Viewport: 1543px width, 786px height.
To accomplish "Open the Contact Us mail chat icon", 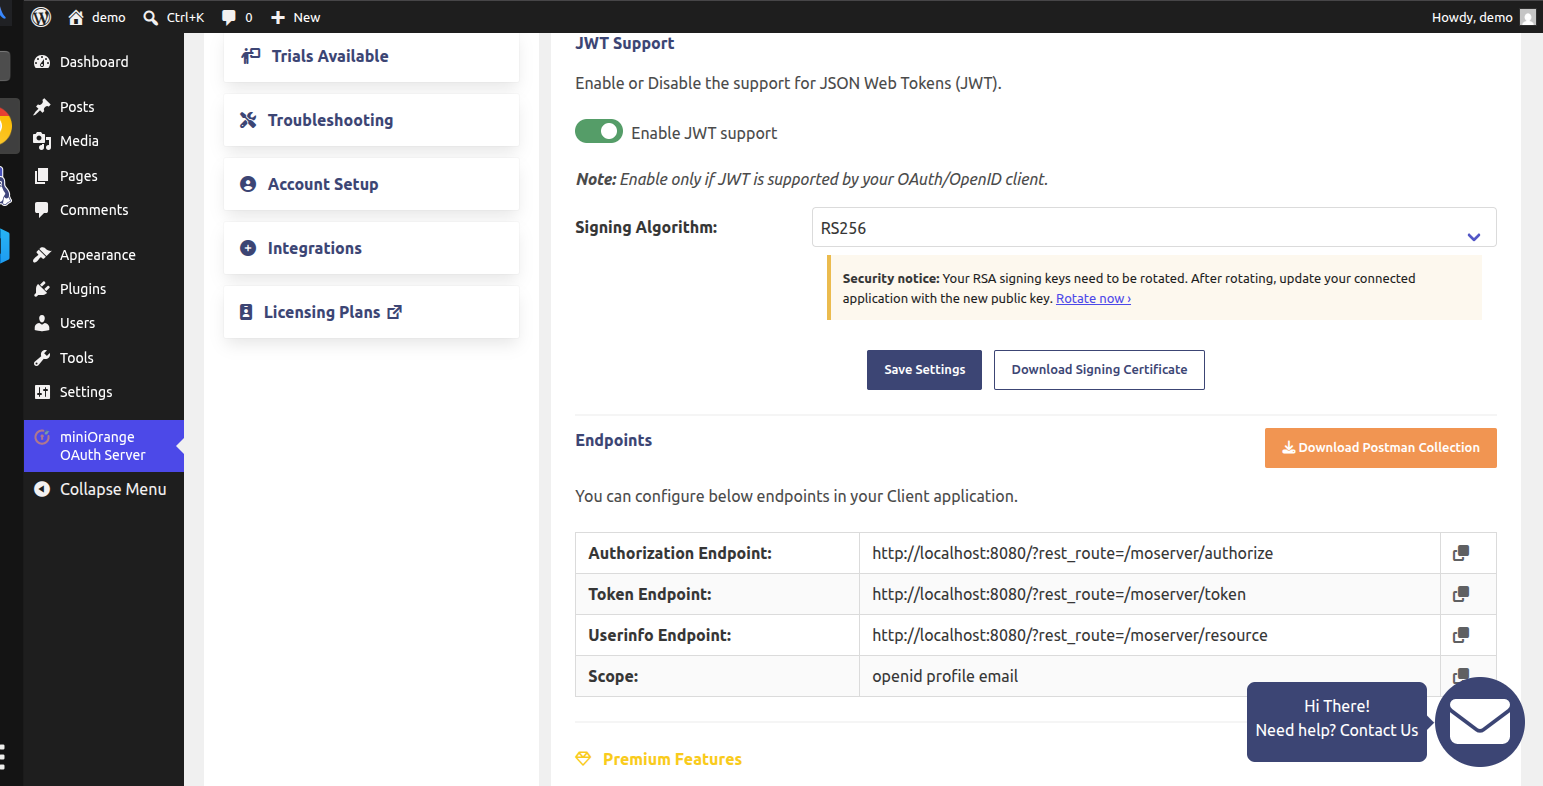I will (x=1480, y=722).
